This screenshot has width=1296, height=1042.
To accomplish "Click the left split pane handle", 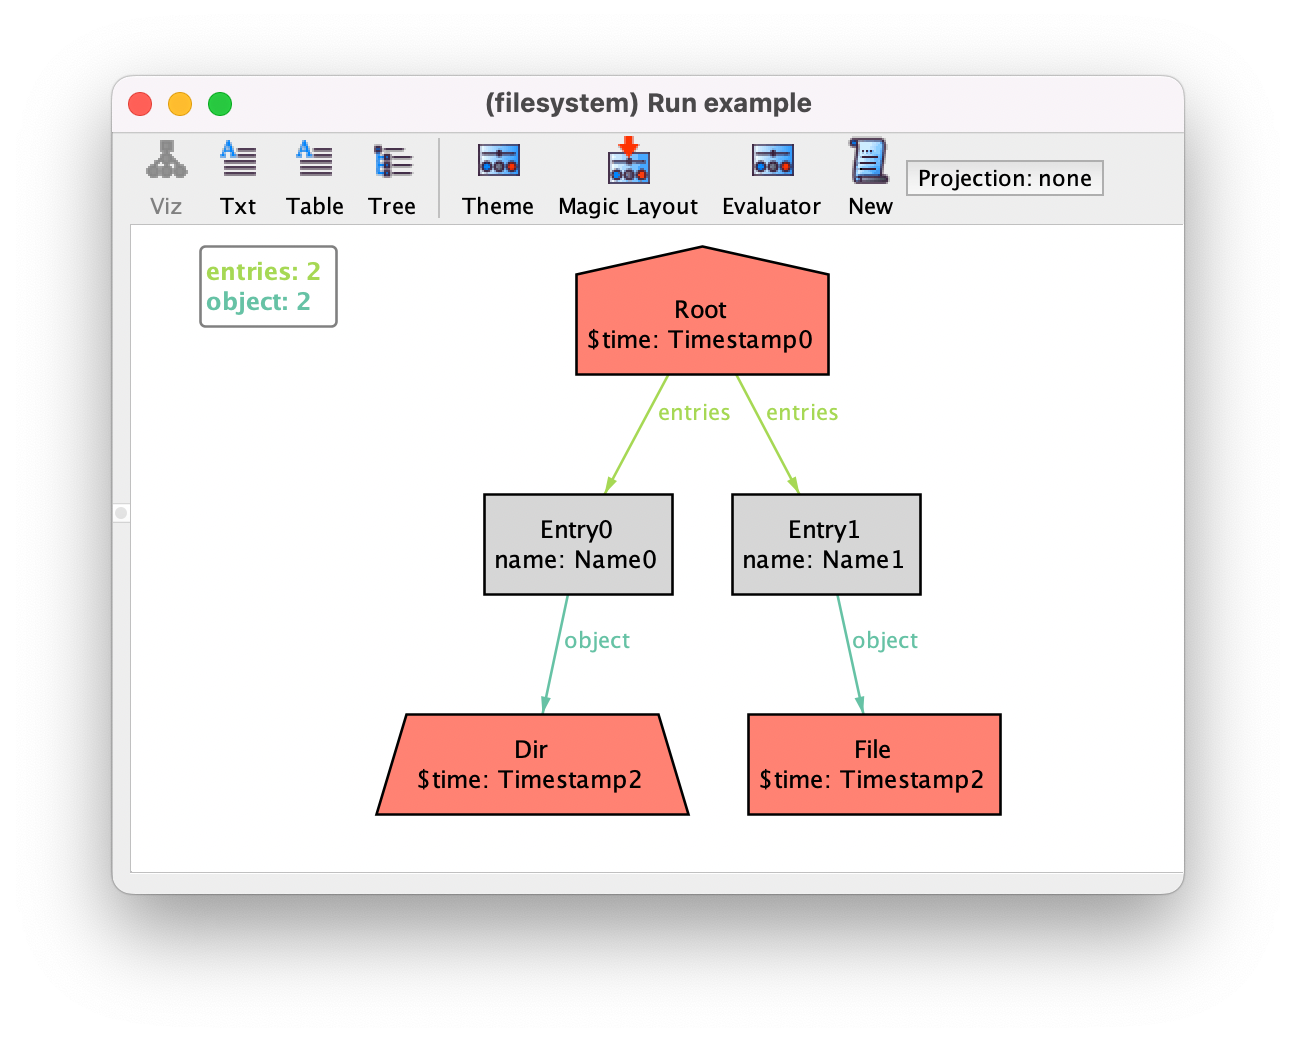I will tap(121, 513).
